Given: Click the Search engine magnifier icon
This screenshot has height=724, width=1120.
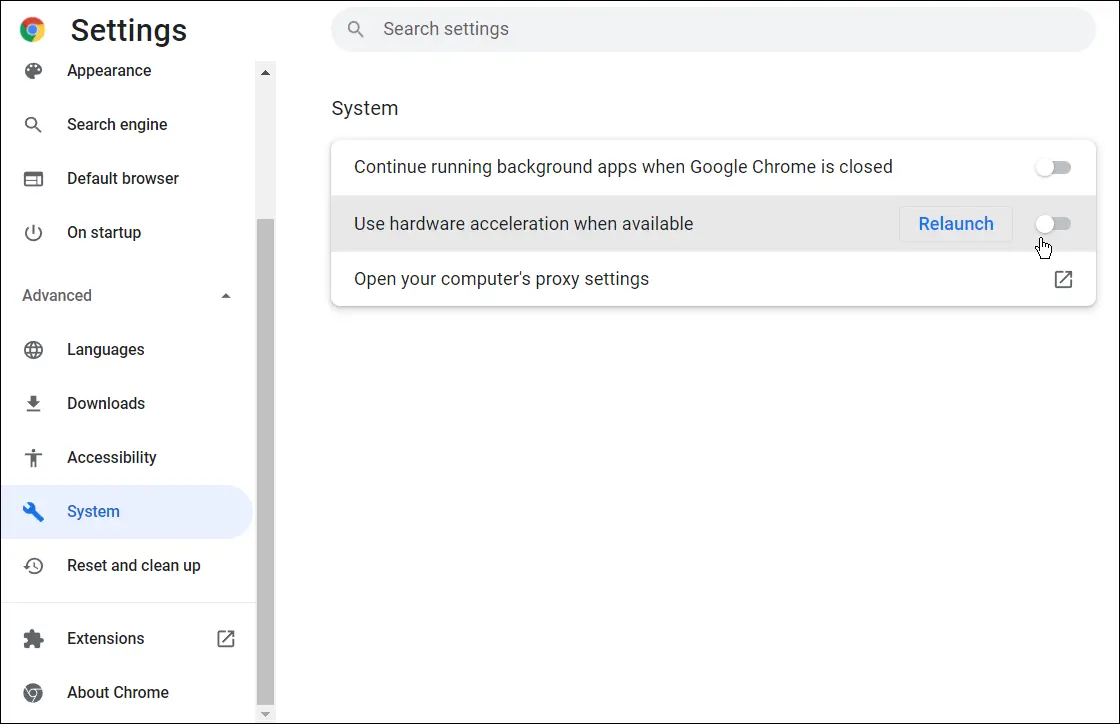Looking at the screenshot, I should pyautogui.click(x=33, y=125).
